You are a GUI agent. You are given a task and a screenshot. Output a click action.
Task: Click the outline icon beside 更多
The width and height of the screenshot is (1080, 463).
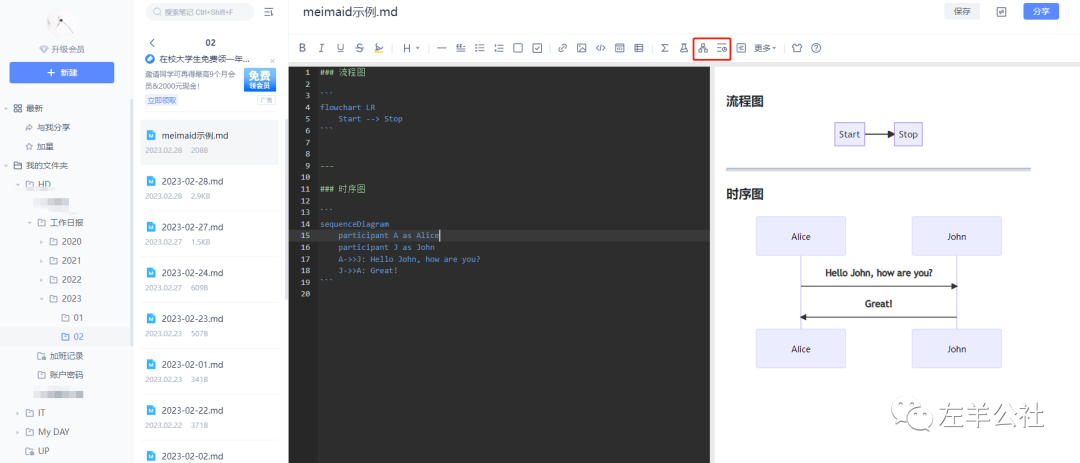(741, 48)
